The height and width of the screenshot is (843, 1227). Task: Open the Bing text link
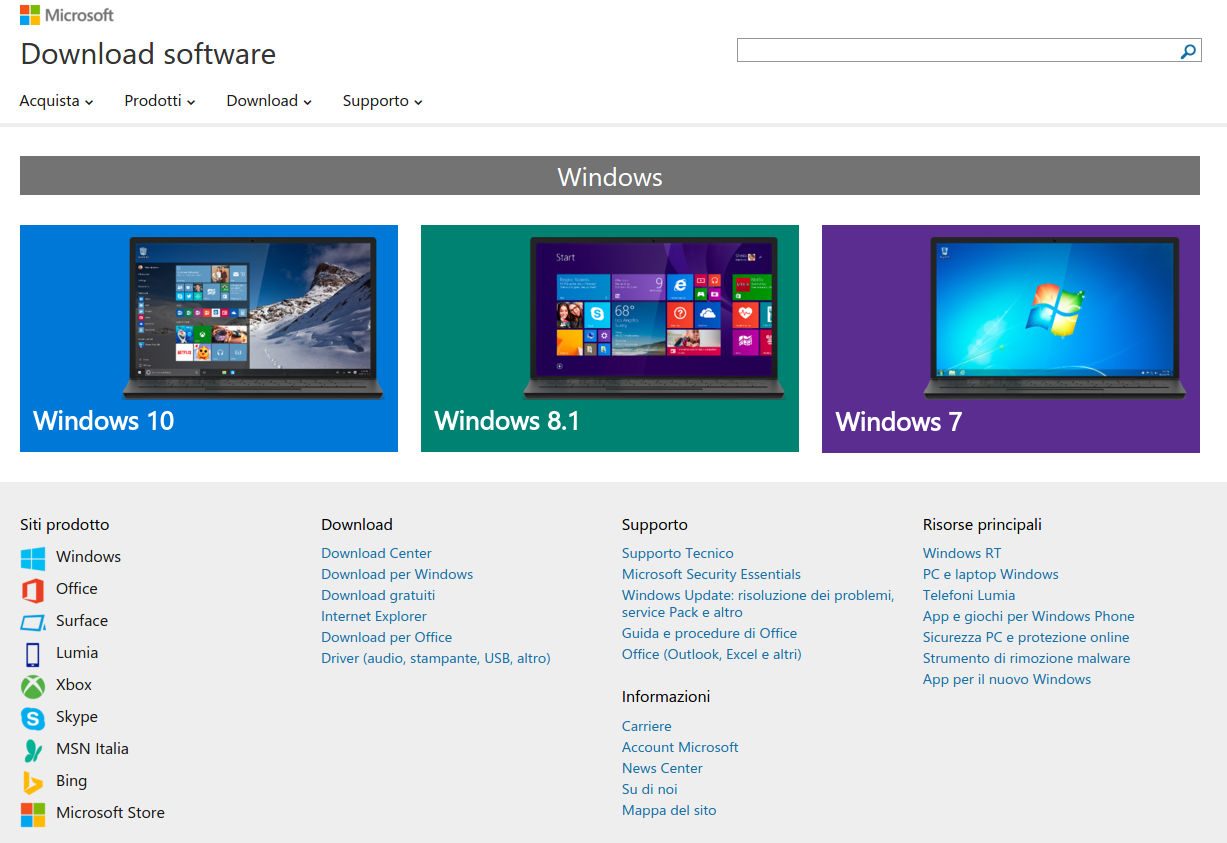point(71,781)
